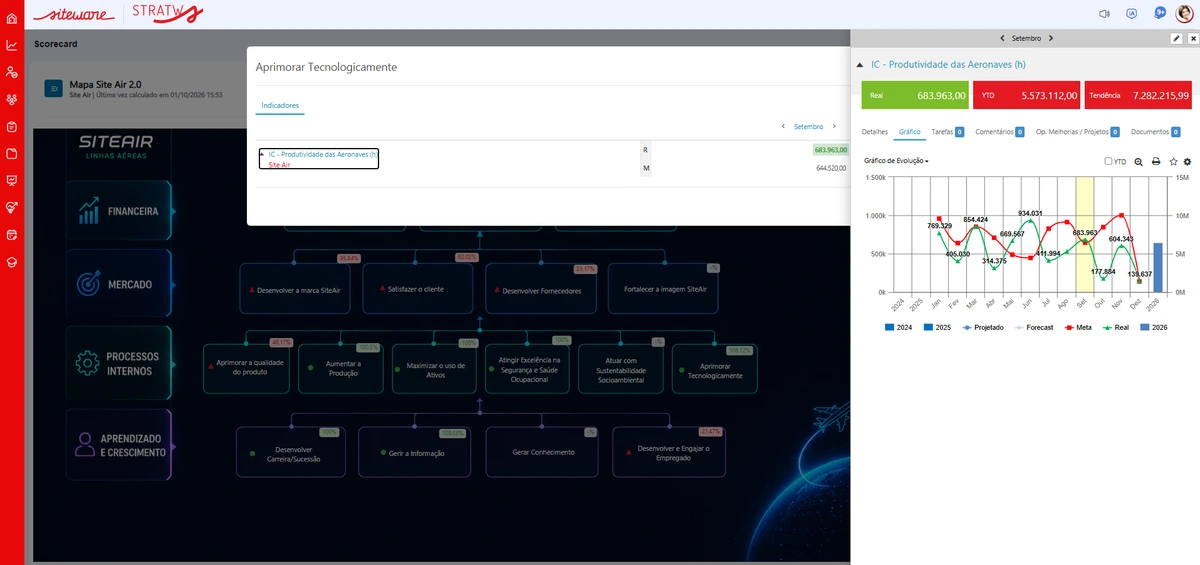Screen dimensions: 1200x565
Task: Close the indicator side panel with the X
Action: (1192, 38)
